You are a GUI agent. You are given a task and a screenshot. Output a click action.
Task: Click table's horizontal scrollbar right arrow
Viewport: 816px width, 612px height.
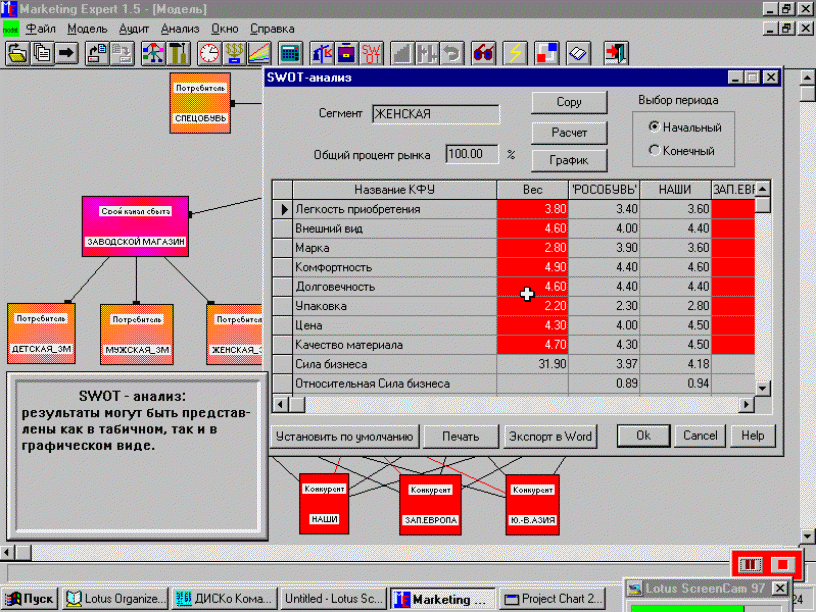[747, 404]
